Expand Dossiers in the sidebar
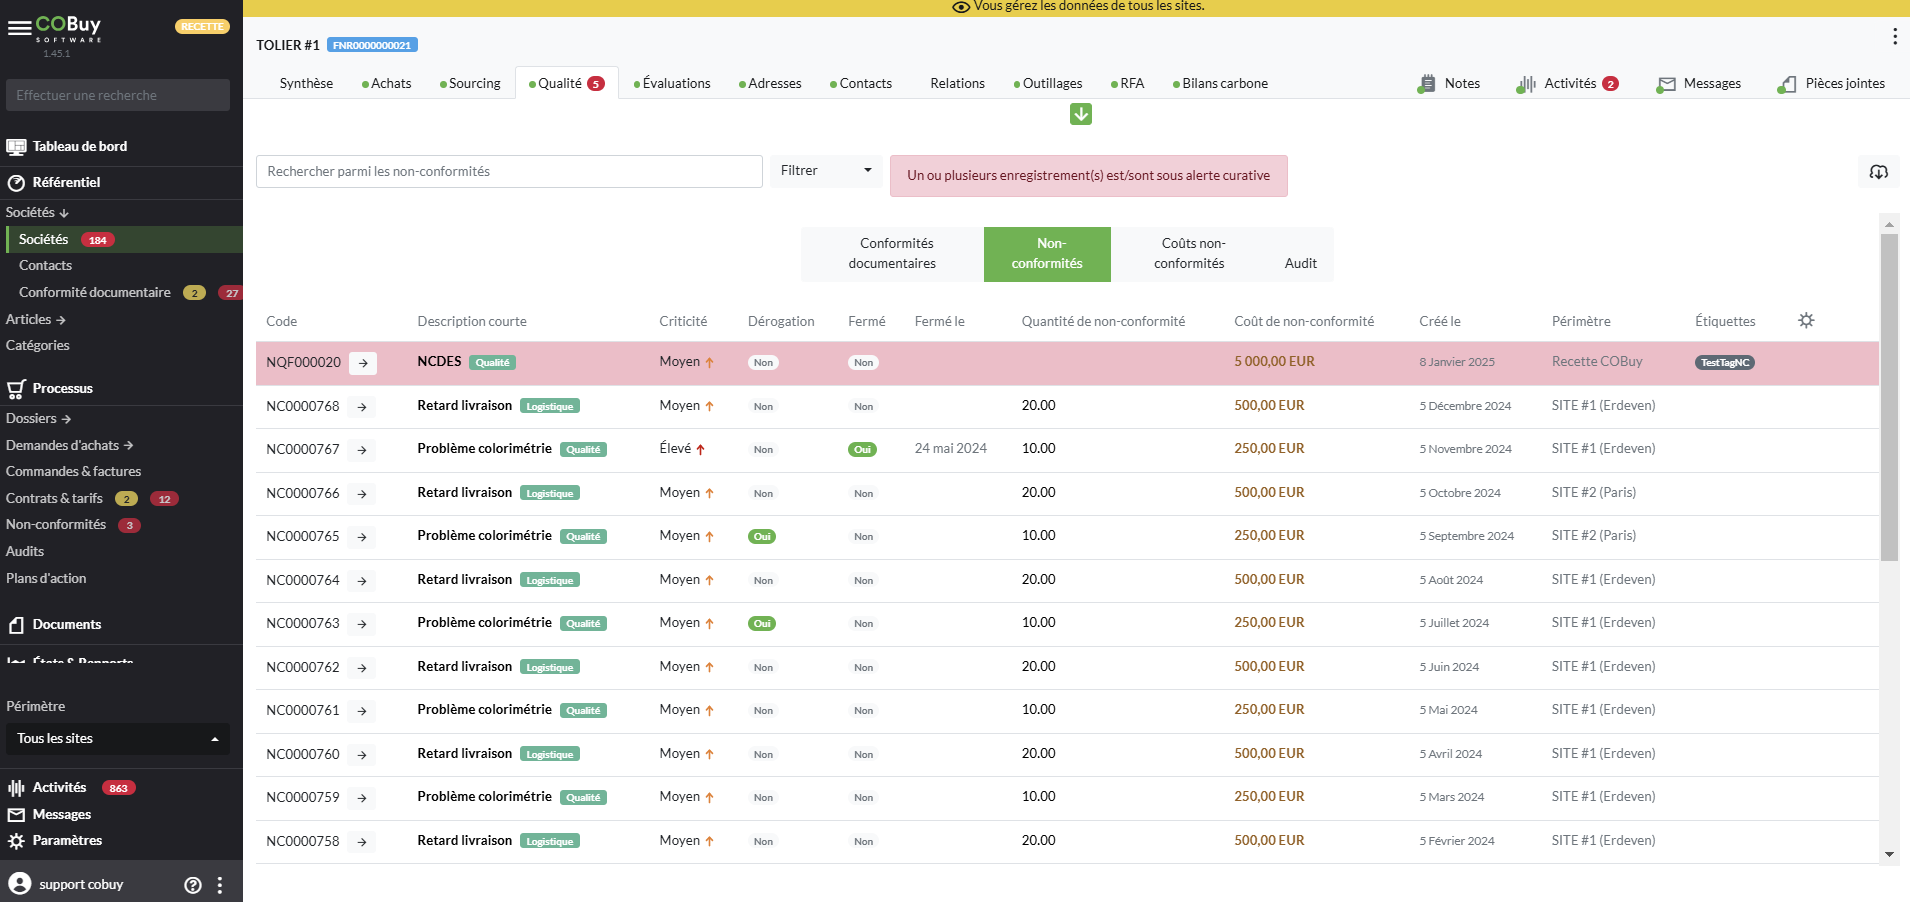 (x=38, y=419)
